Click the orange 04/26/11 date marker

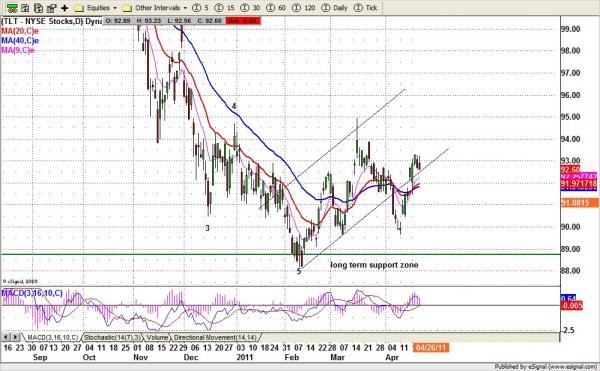pyautogui.click(x=430, y=348)
